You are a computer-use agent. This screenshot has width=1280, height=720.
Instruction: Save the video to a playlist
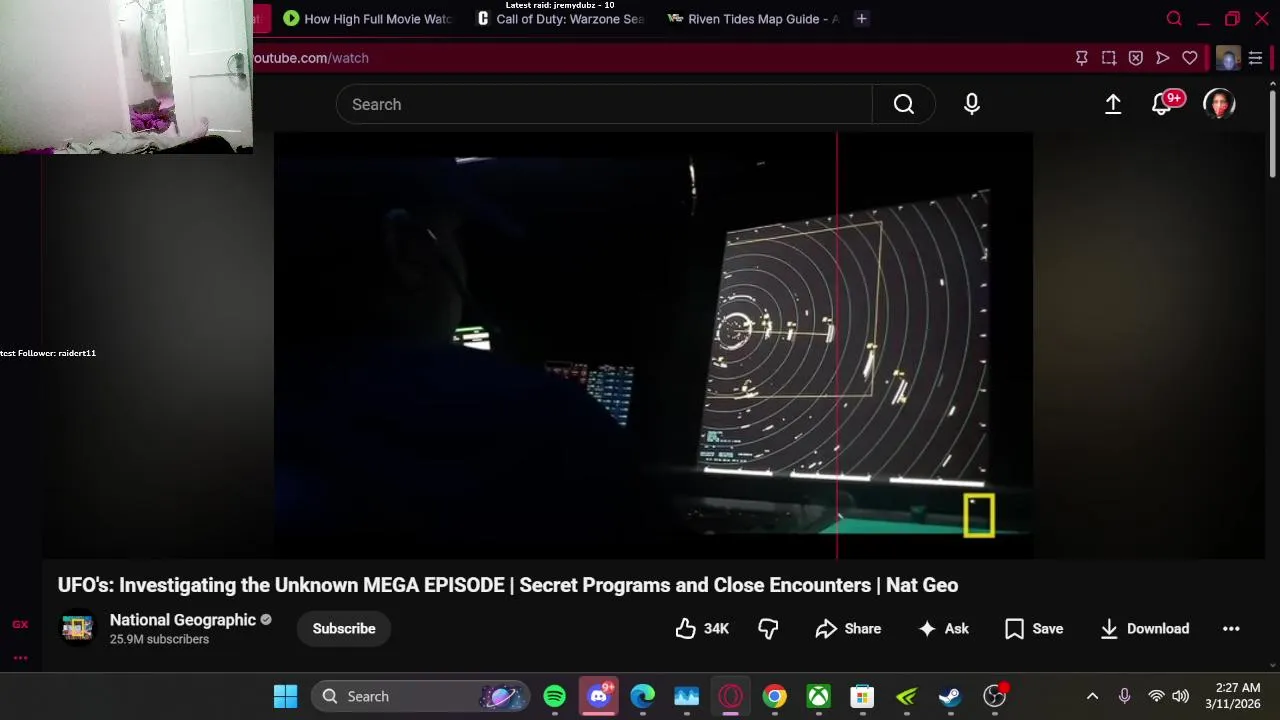[1034, 629]
